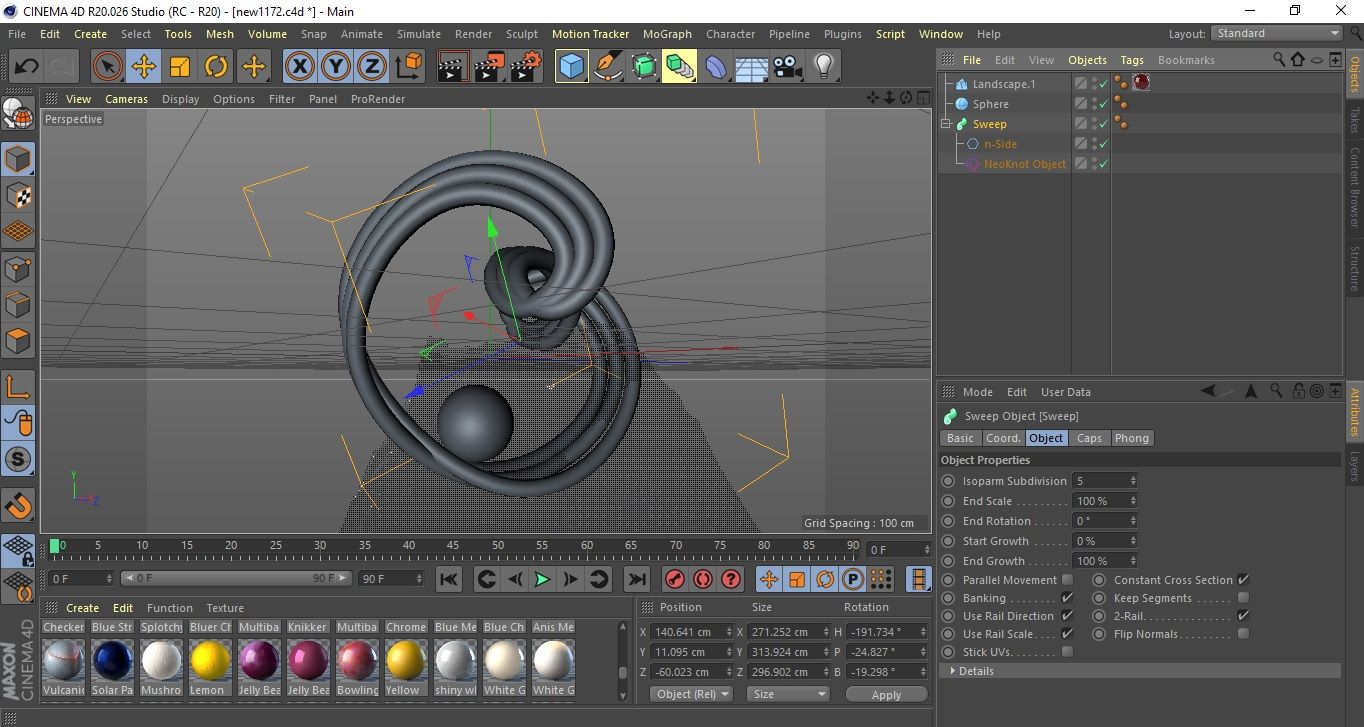Toggle Use Rail Scale checkbox
Image resolution: width=1364 pixels, height=727 pixels.
[x=1068, y=634]
